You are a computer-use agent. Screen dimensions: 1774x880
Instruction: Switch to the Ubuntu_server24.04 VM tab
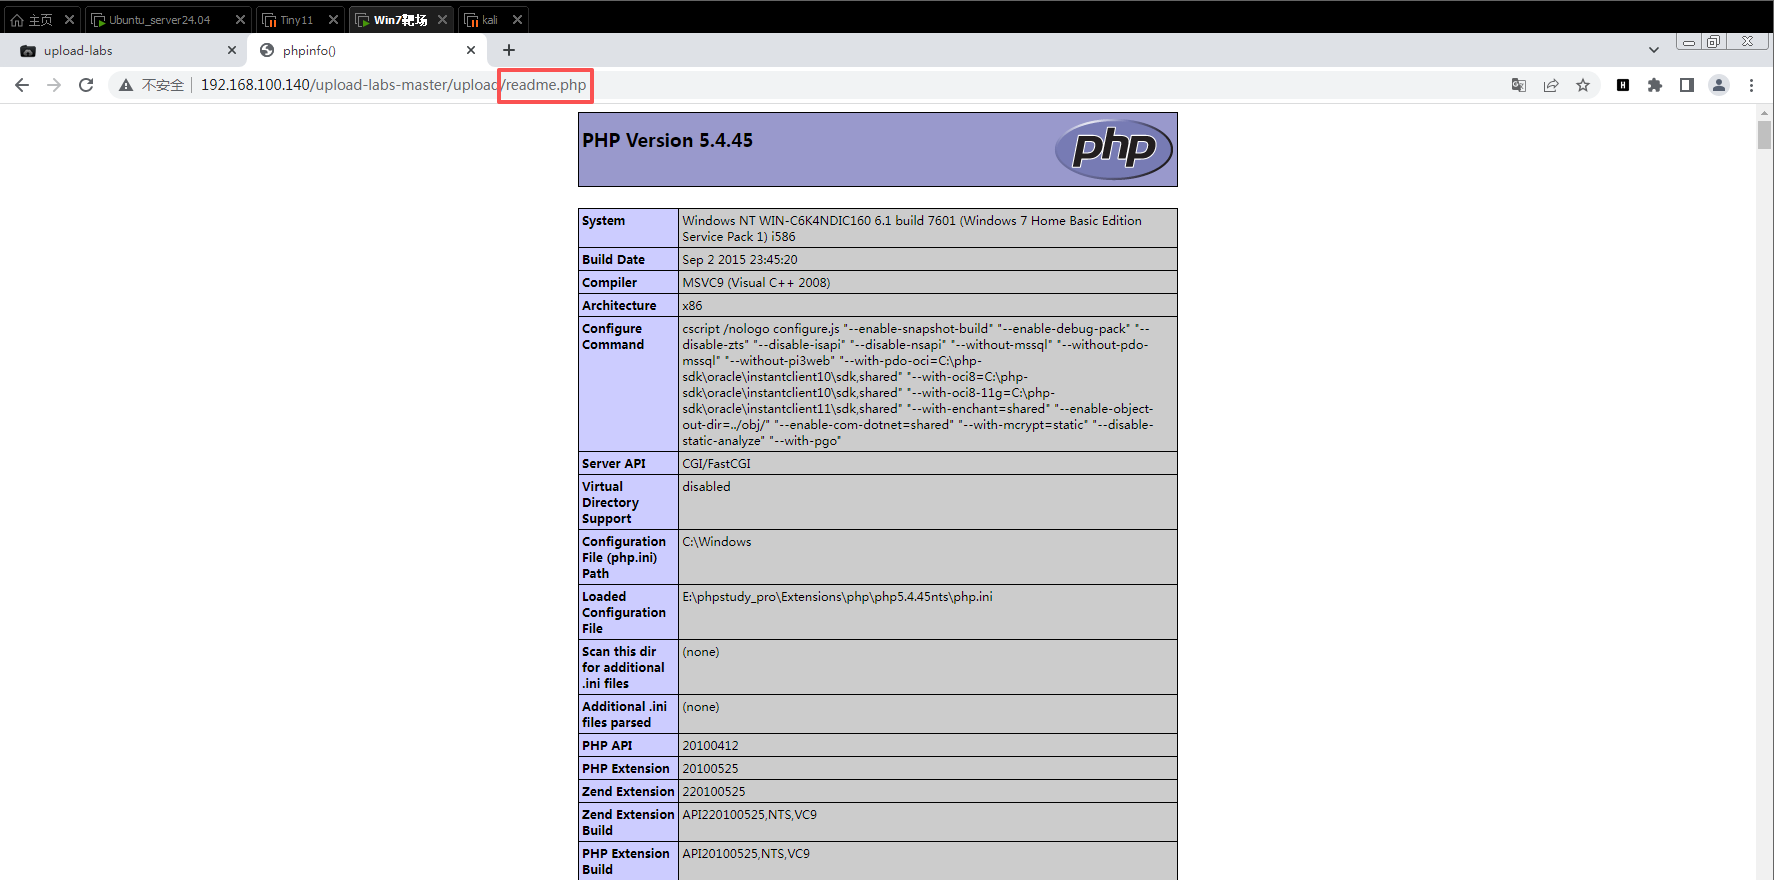click(x=160, y=19)
